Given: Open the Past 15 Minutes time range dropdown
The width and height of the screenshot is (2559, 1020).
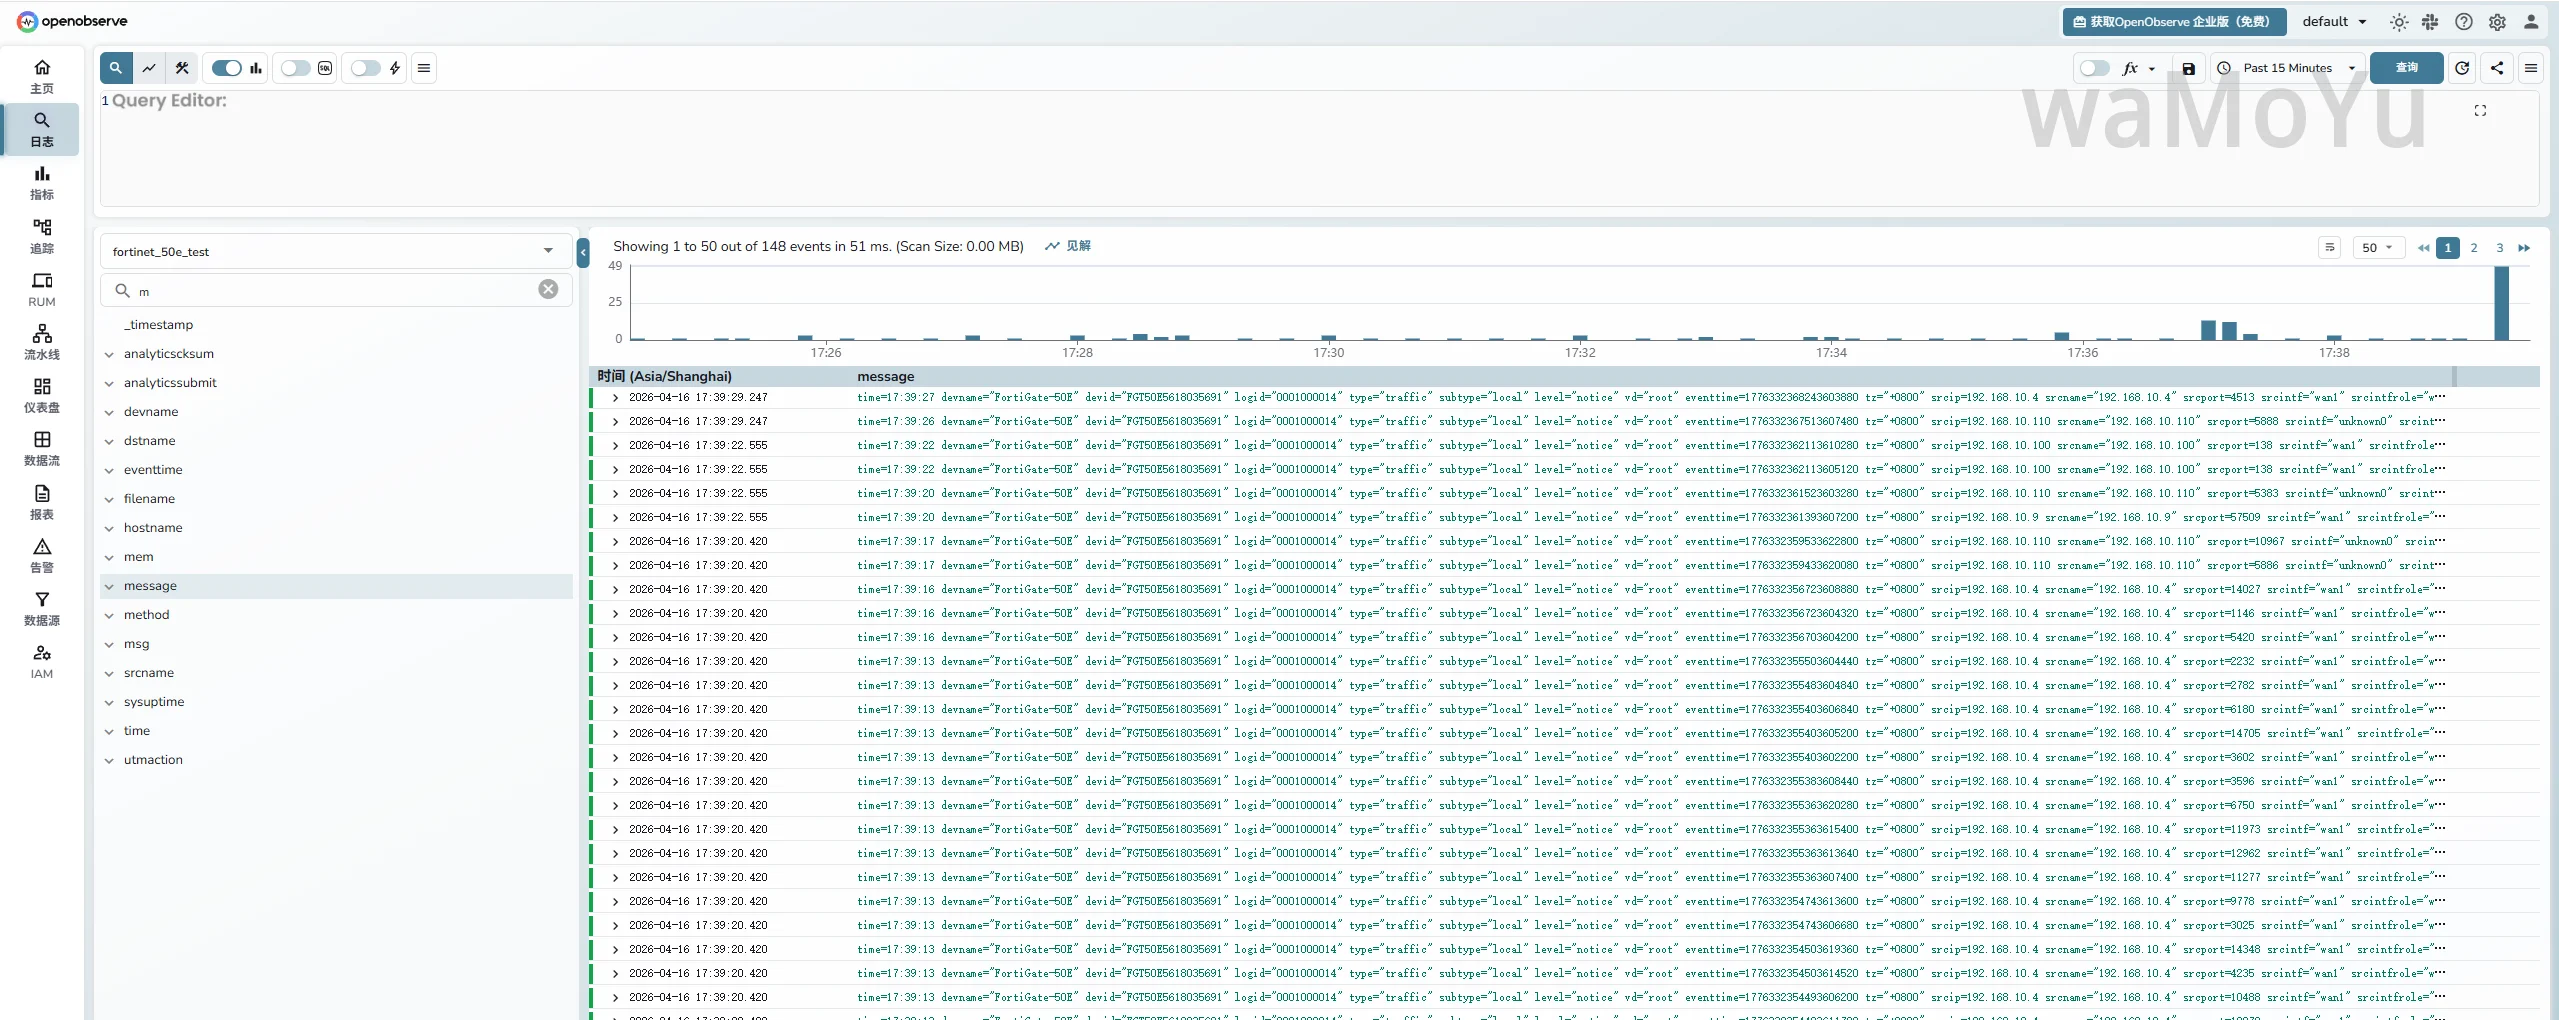Looking at the screenshot, I should click(x=2289, y=68).
